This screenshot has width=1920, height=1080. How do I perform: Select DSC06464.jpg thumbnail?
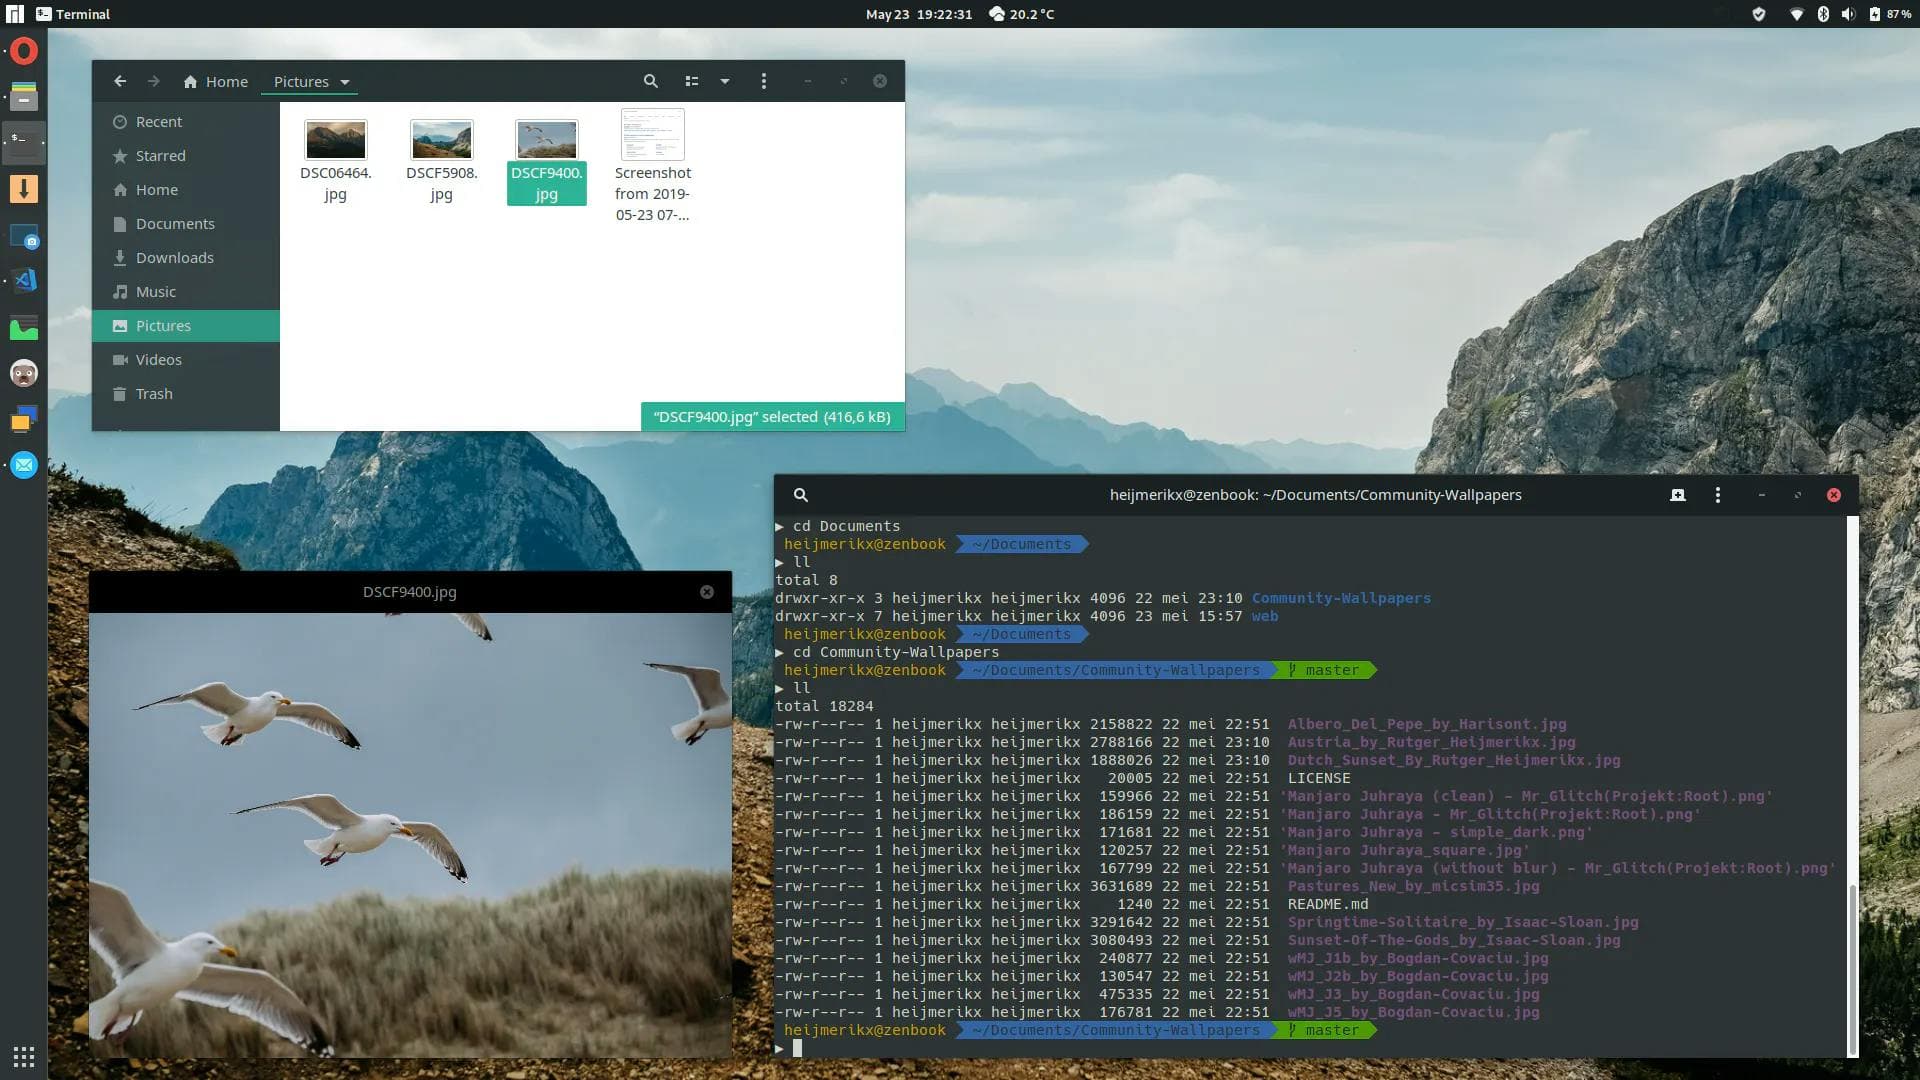pos(335,140)
